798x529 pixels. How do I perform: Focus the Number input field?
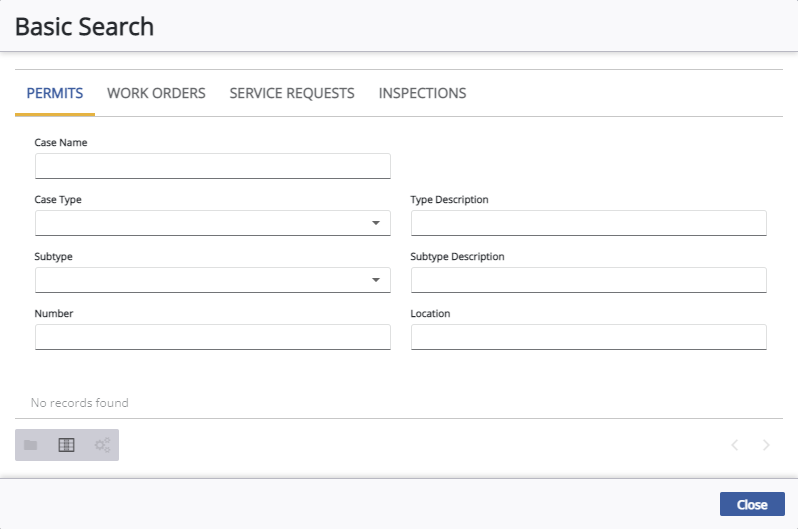[213, 337]
